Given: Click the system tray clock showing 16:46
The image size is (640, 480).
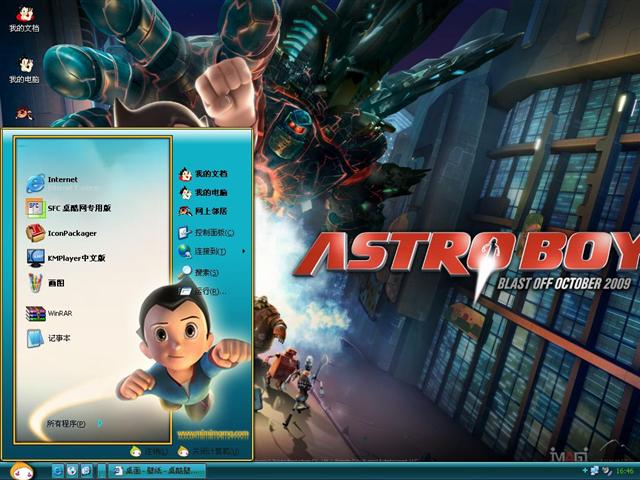Looking at the screenshot, I should [x=624, y=470].
